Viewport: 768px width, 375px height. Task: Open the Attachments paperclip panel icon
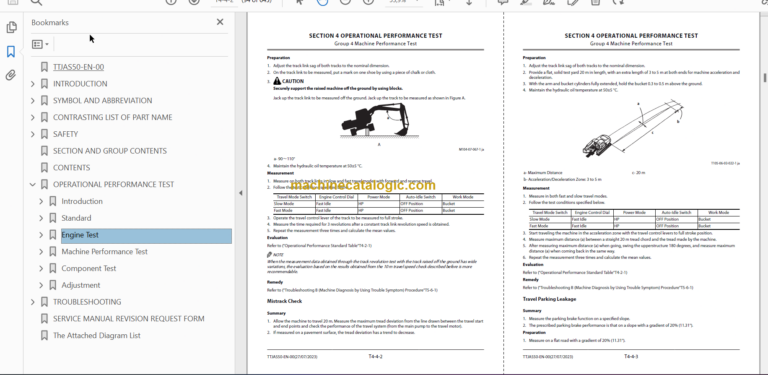(11, 75)
